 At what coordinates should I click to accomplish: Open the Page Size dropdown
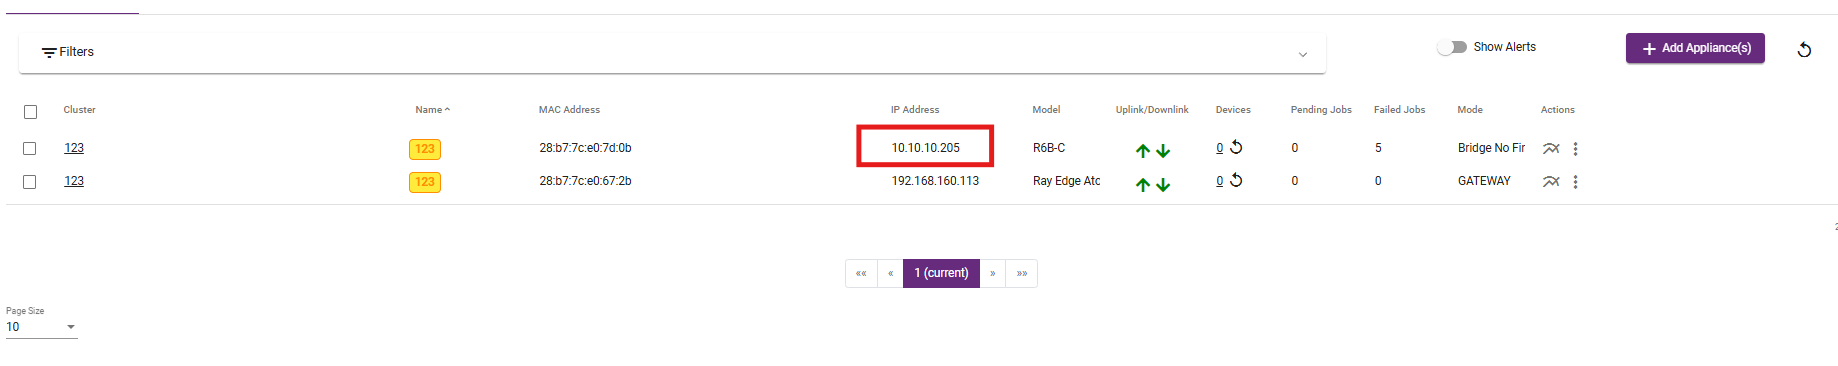click(41, 327)
